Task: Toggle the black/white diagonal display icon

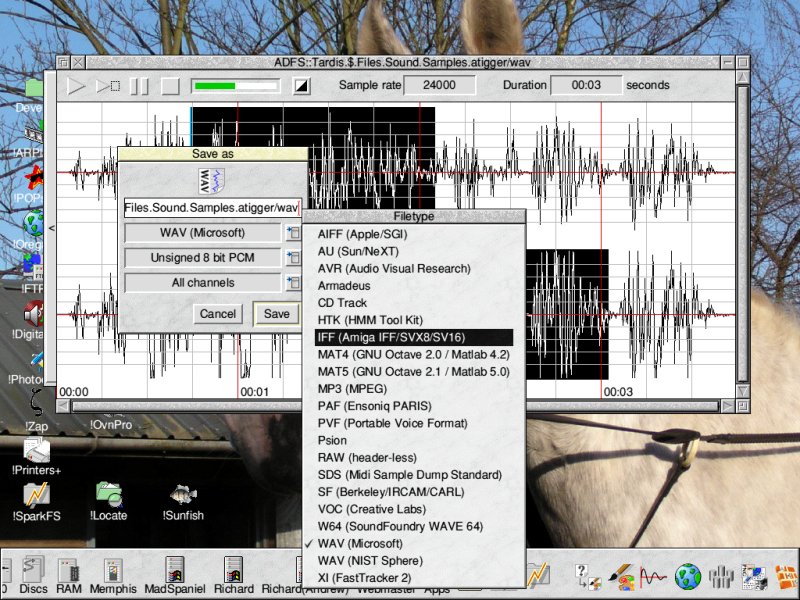Action: pos(302,86)
